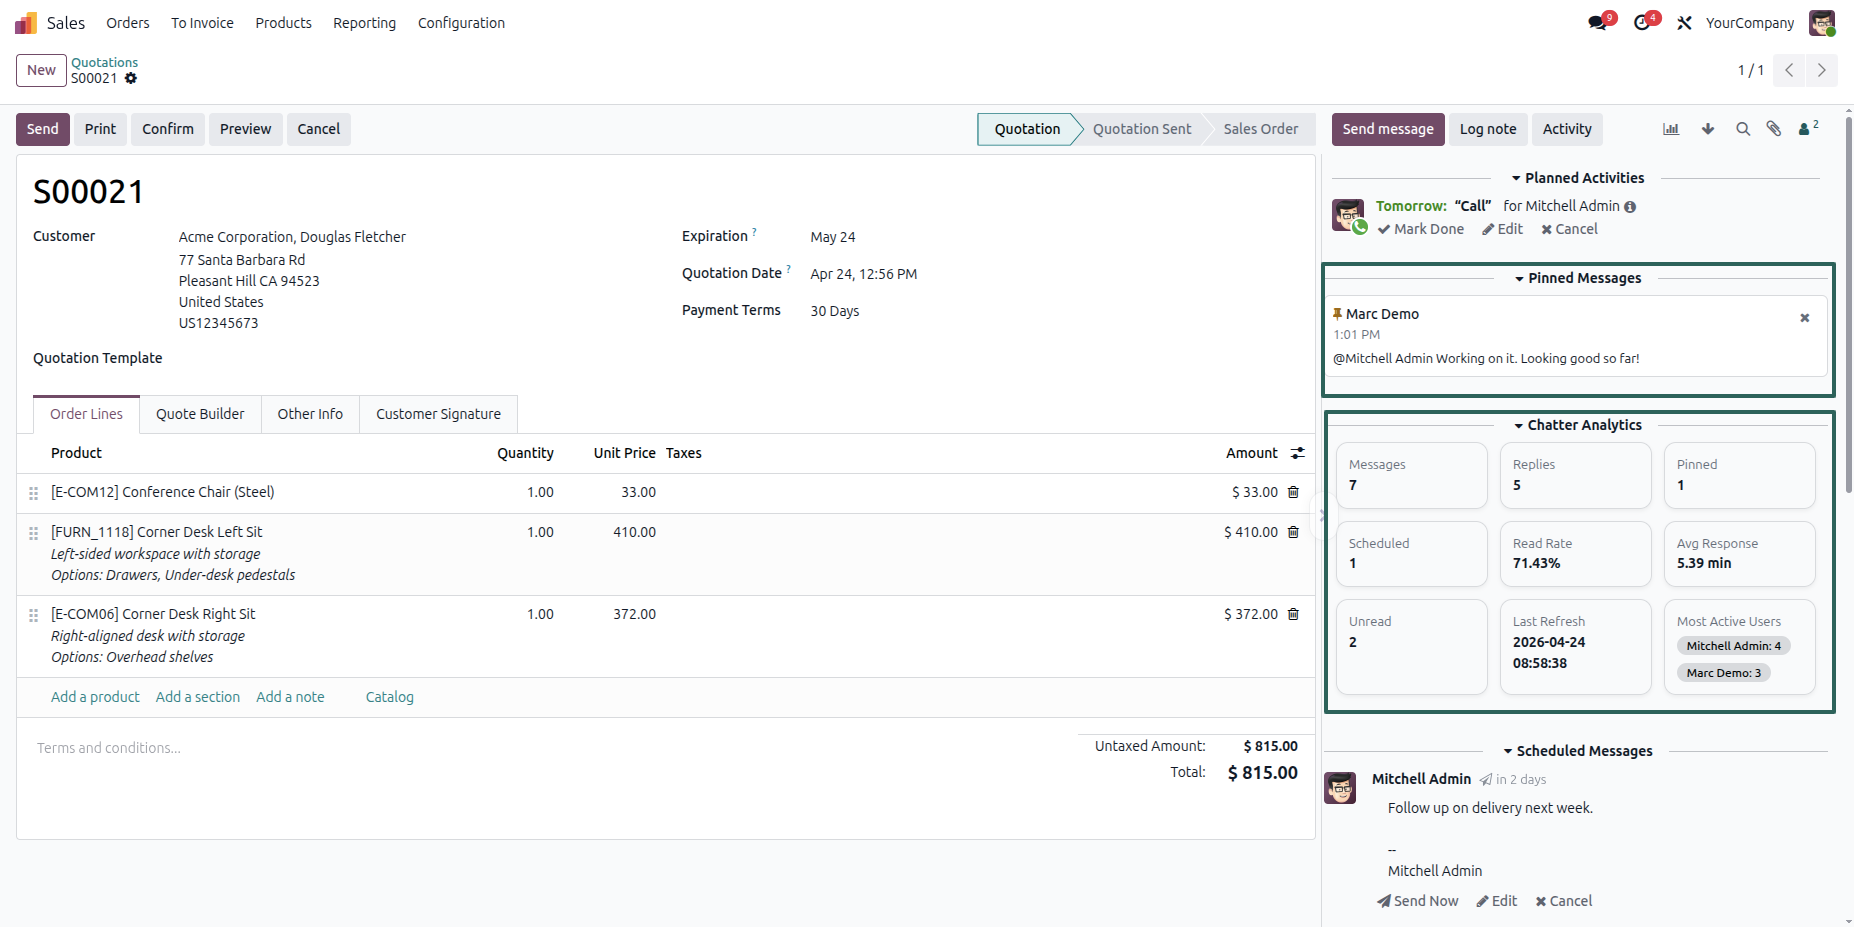1854x927 pixels.
Task: Schedule an Activity from chatter
Action: pyautogui.click(x=1567, y=129)
